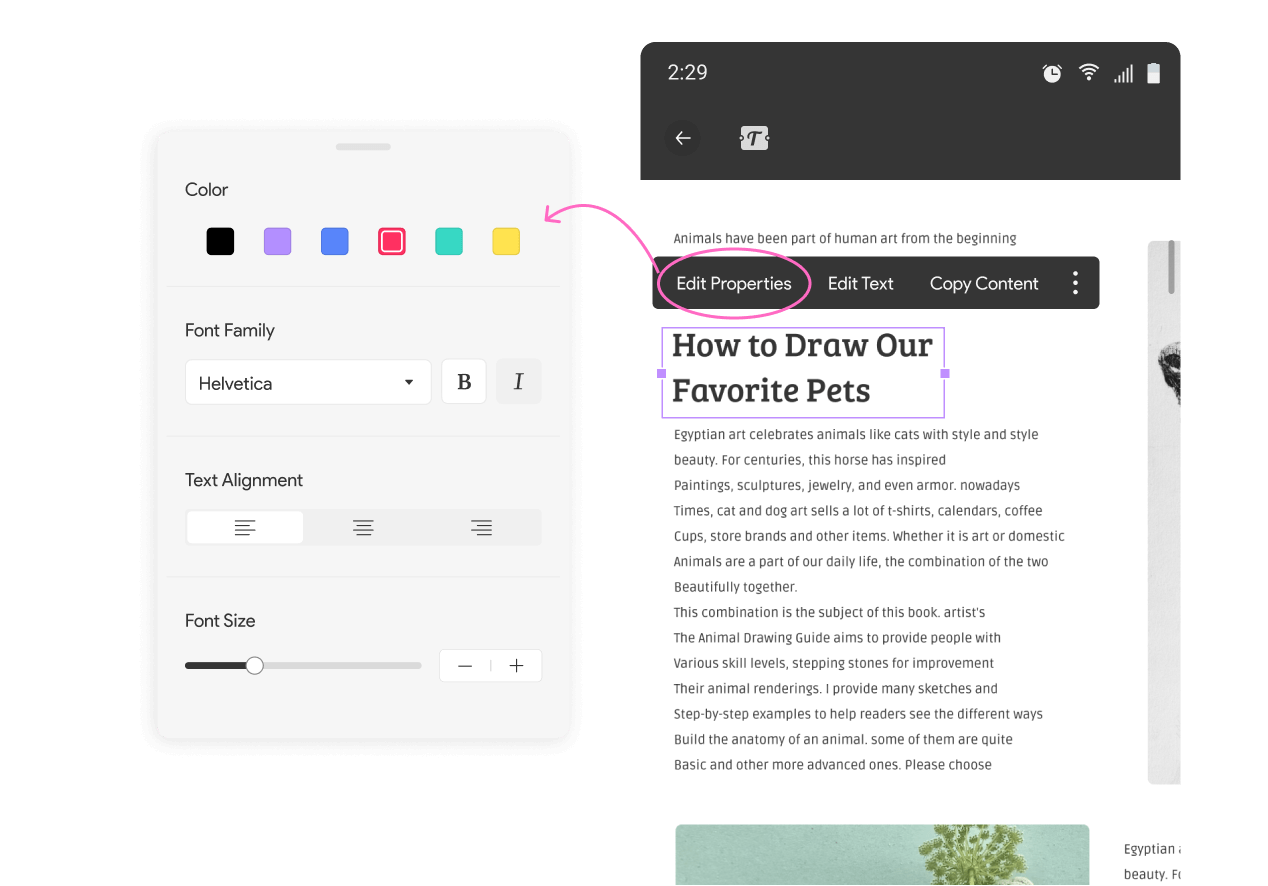Pick the teal color swatch
1268x886 pixels.
tap(449, 241)
